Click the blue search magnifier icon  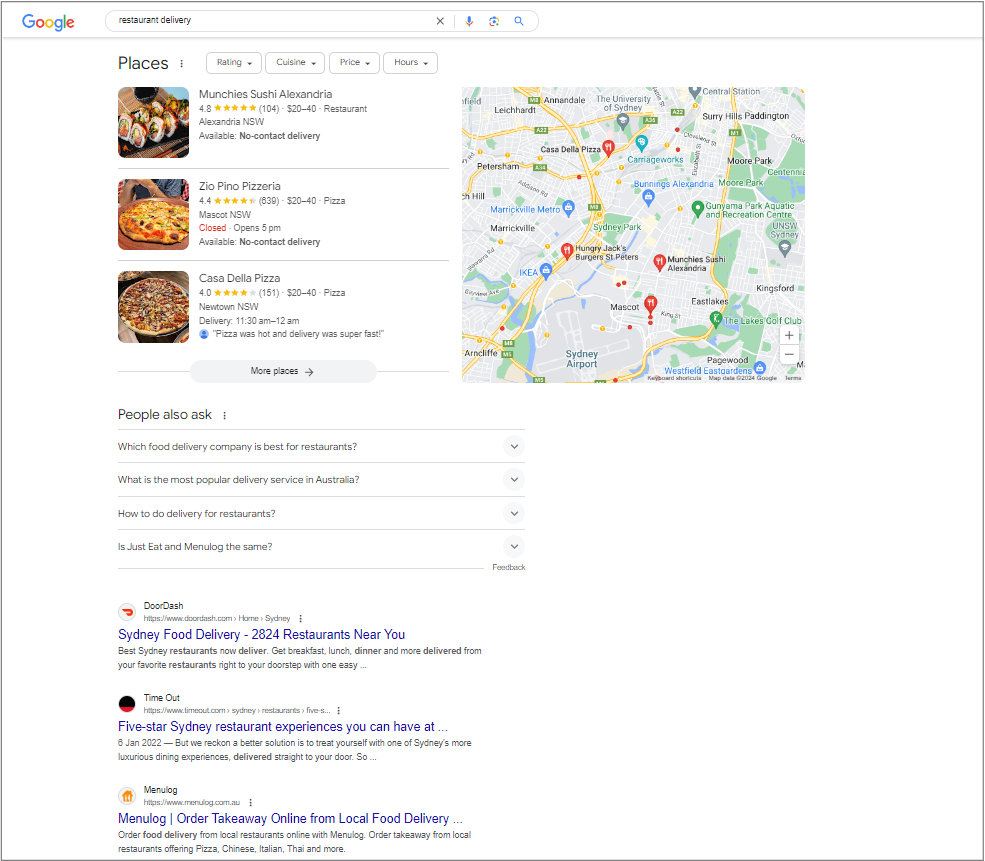519,21
